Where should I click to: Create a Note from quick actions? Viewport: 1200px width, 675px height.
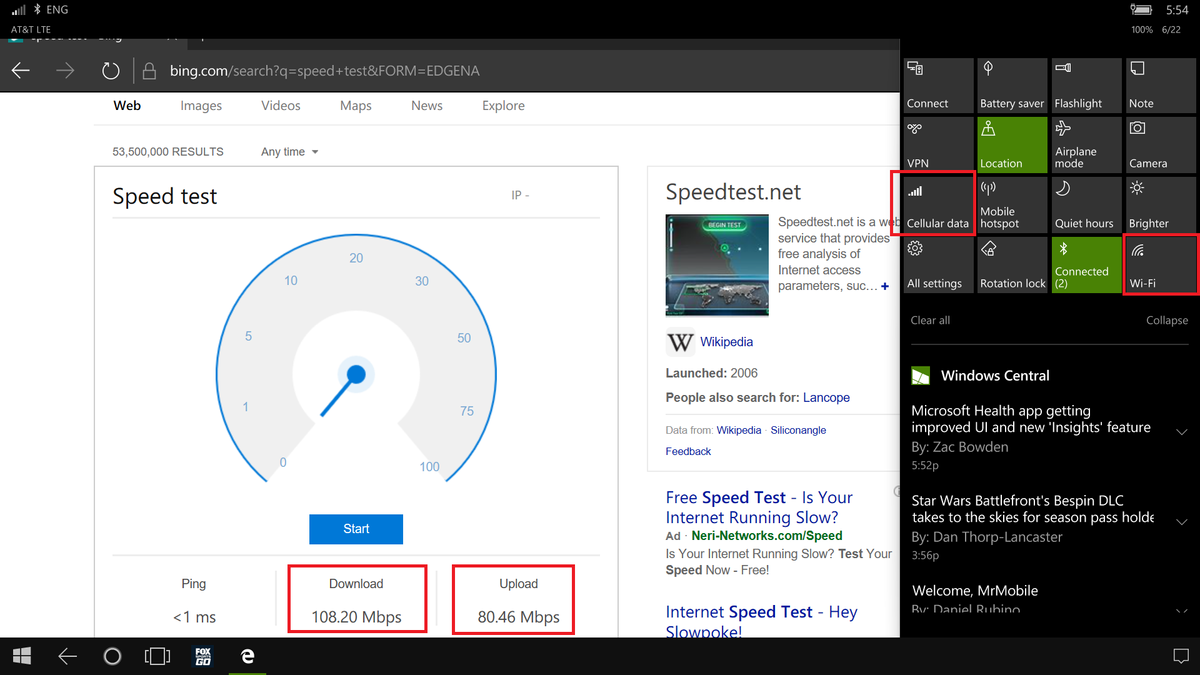pos(1160,85)
